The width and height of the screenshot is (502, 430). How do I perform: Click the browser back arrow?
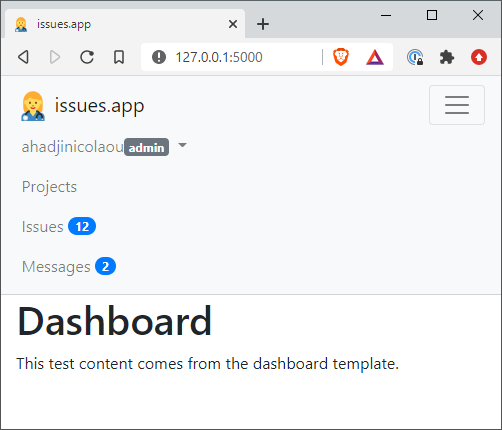click(x=23, y=57)
